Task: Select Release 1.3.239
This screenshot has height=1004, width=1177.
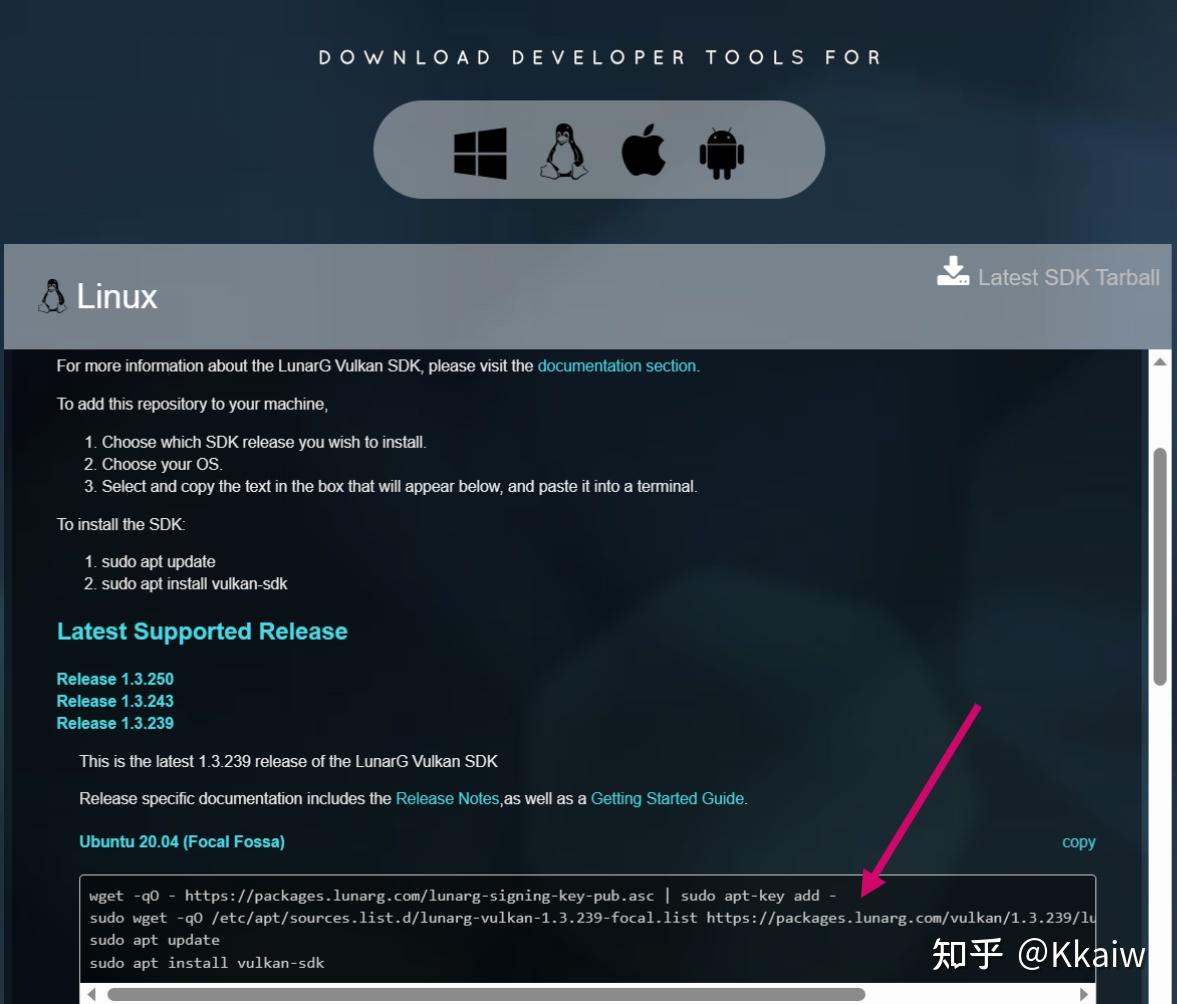Action: pyautogui.click(x=114, y=723)
